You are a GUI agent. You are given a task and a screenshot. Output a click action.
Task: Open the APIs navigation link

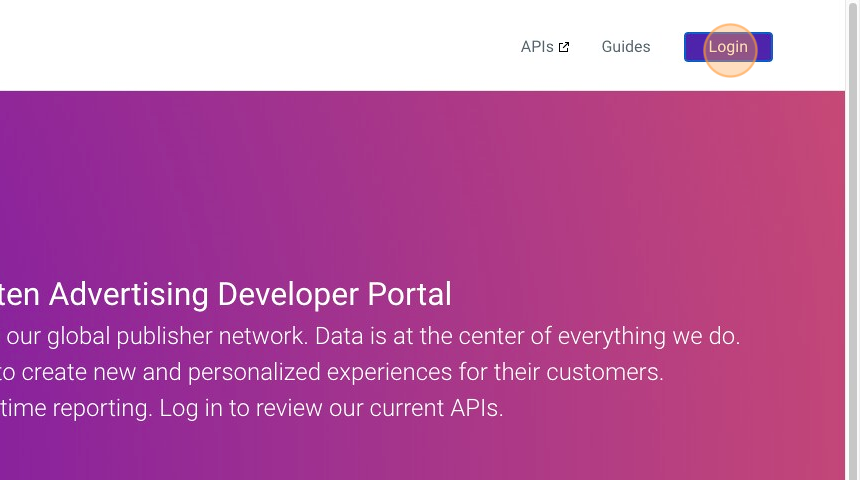[537, 47]
